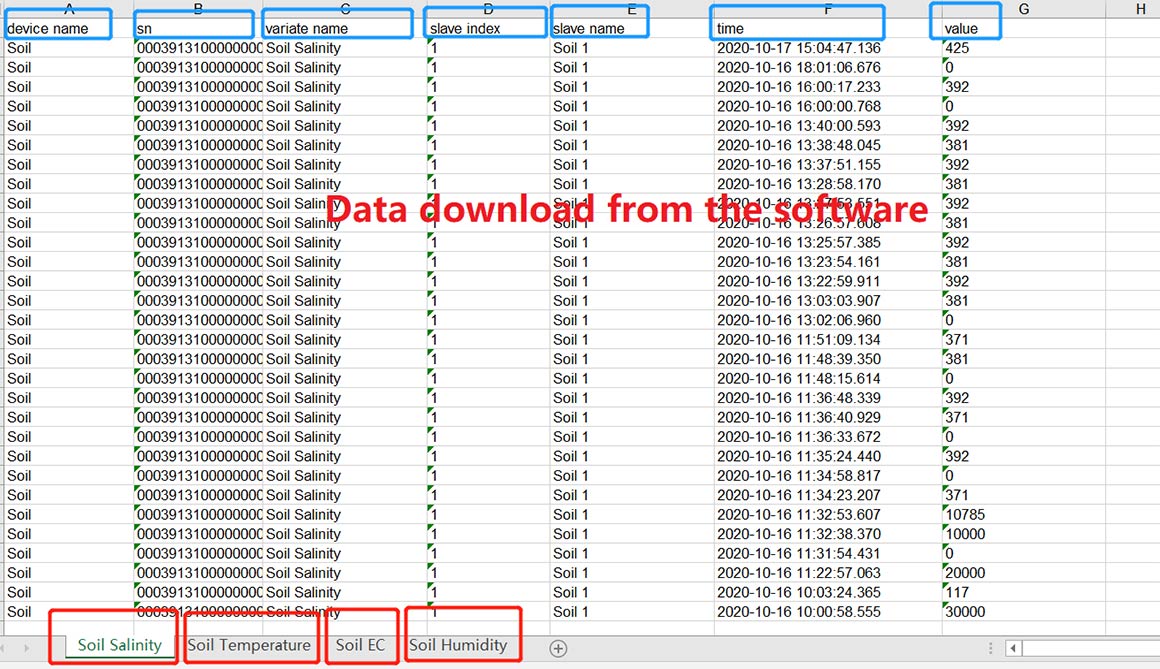Image resolution: width=1160 pixels, height=669 pixels.
Task: Select the Soil Salinity sheet tab
Action: tap(119, 645)
